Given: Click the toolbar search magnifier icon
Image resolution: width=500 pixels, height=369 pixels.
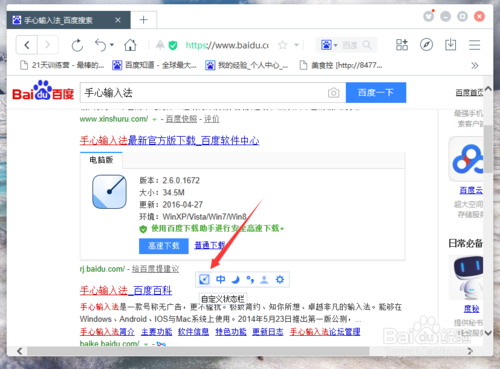Looking at the screenshot, I should tap(367, 45).
